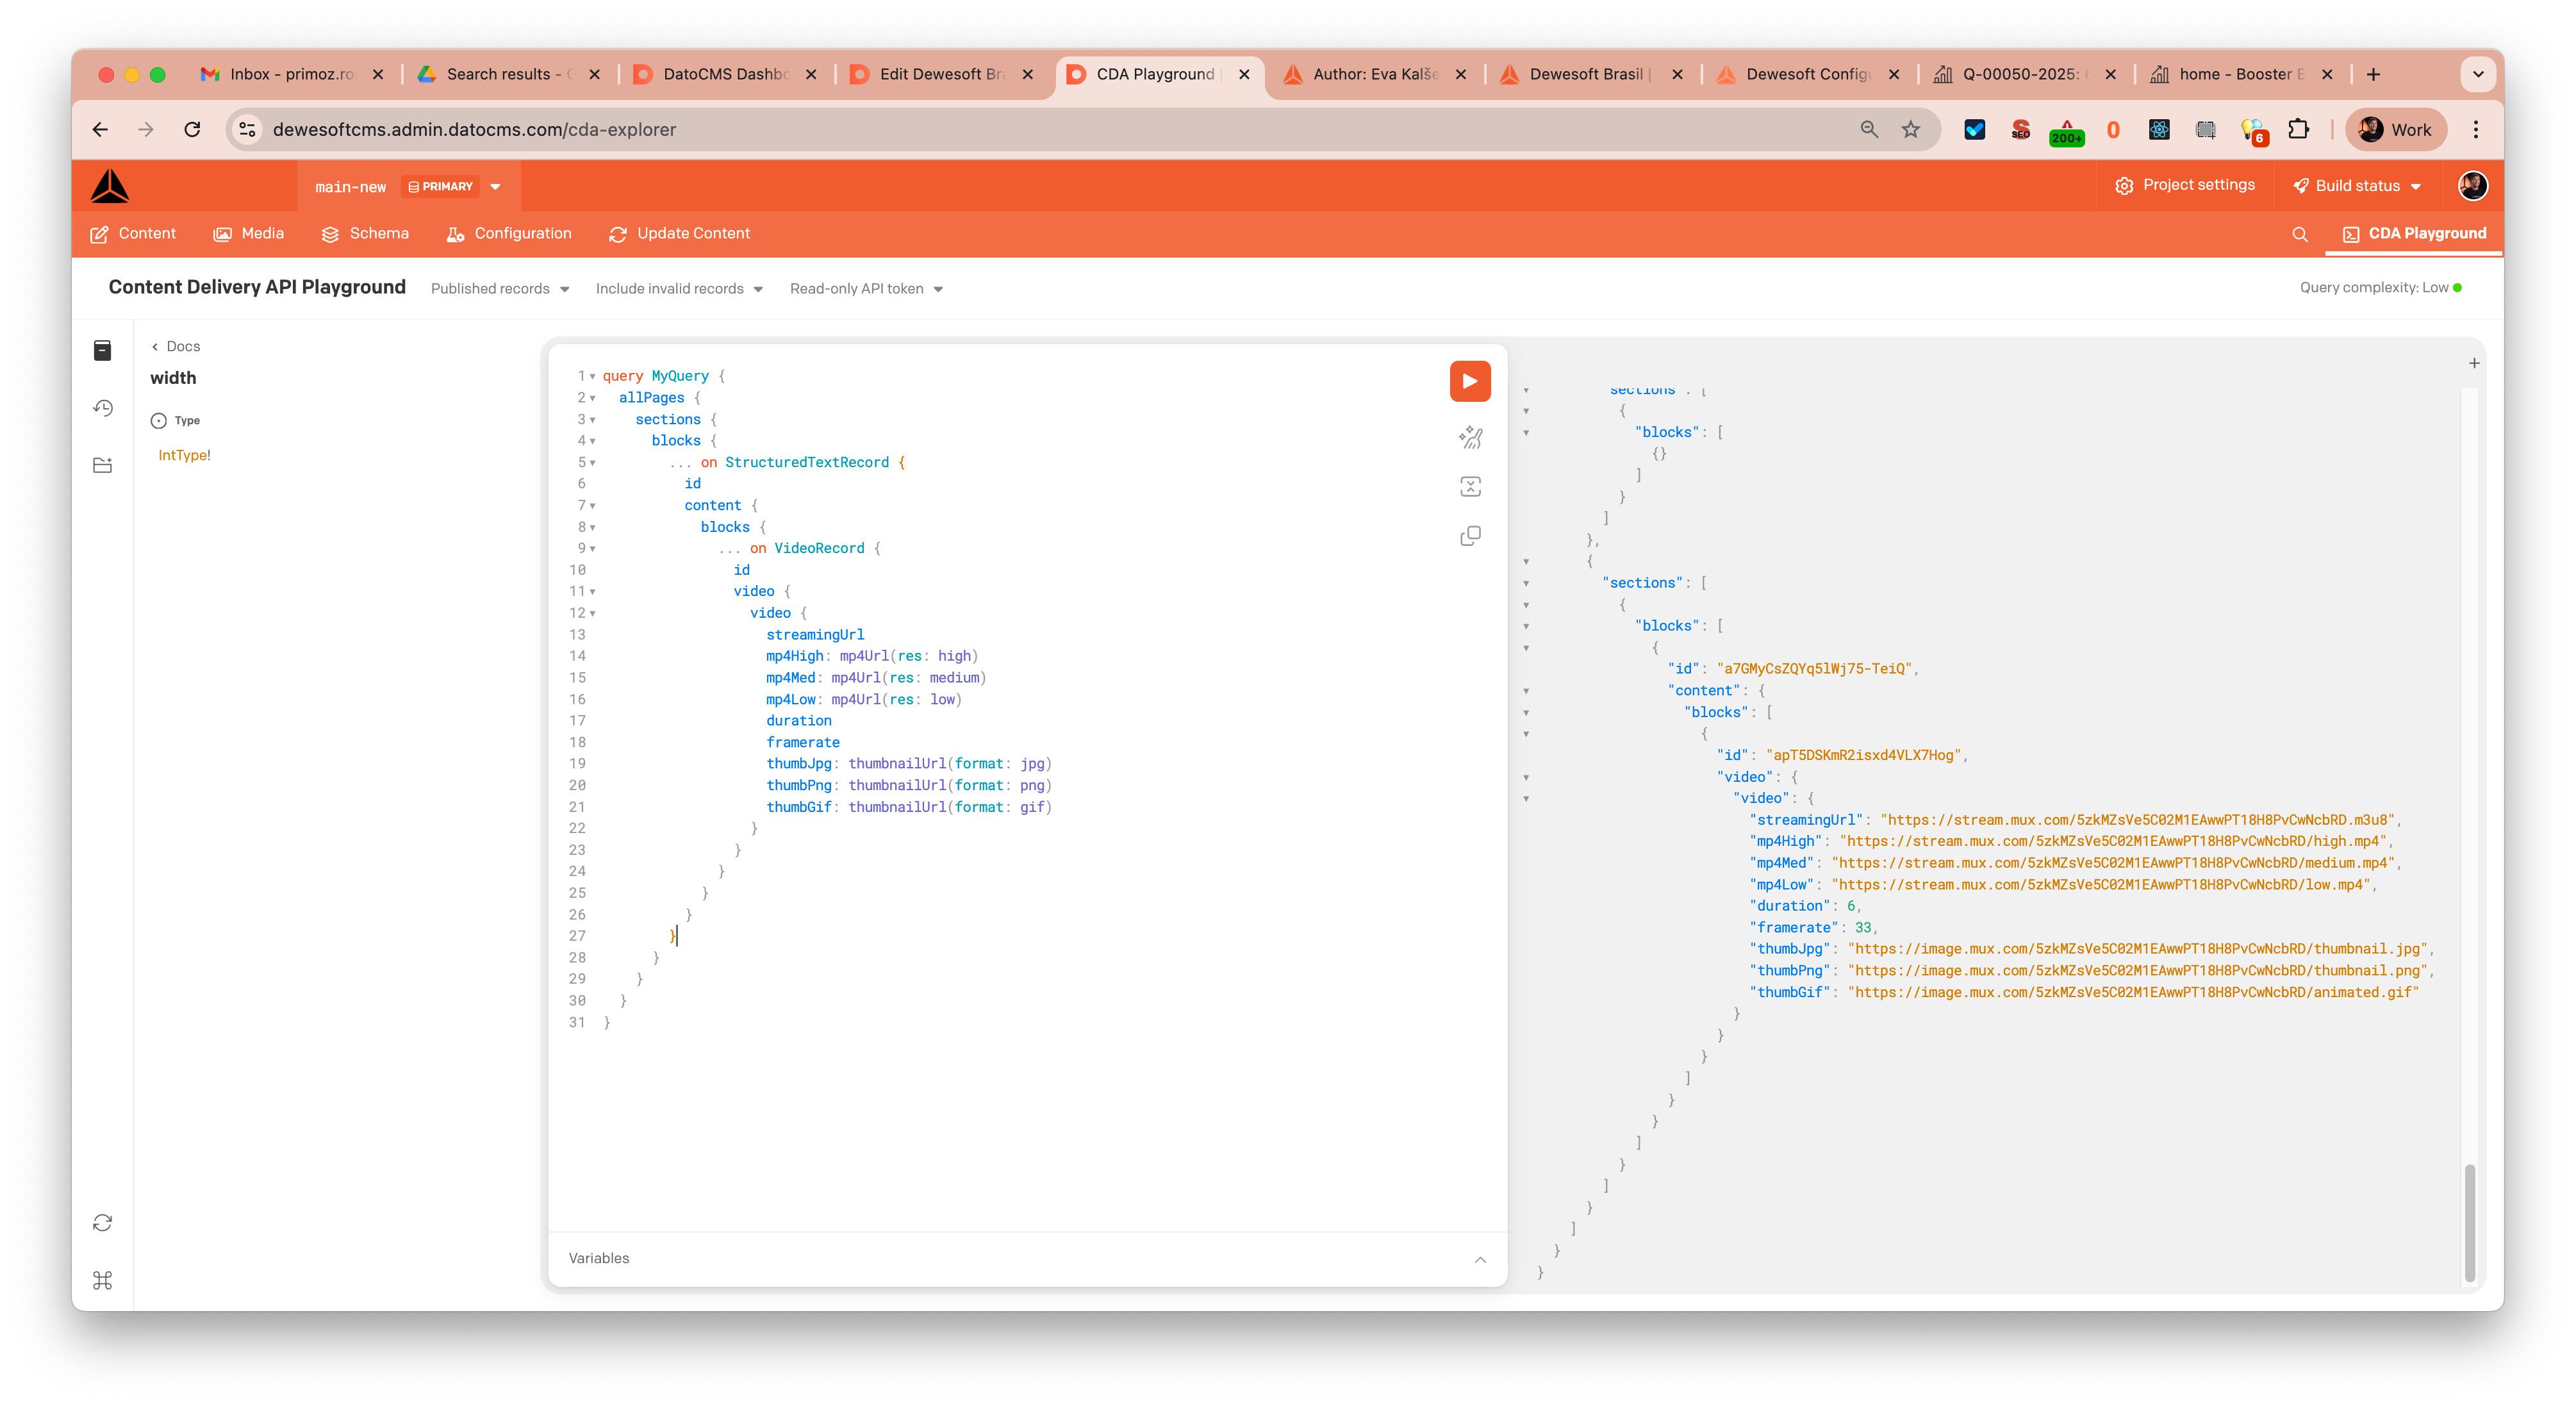The image size is (2576, 1406).
Task: Open keyboard shortcuts command icon
Action: (x=103, y=1280)
